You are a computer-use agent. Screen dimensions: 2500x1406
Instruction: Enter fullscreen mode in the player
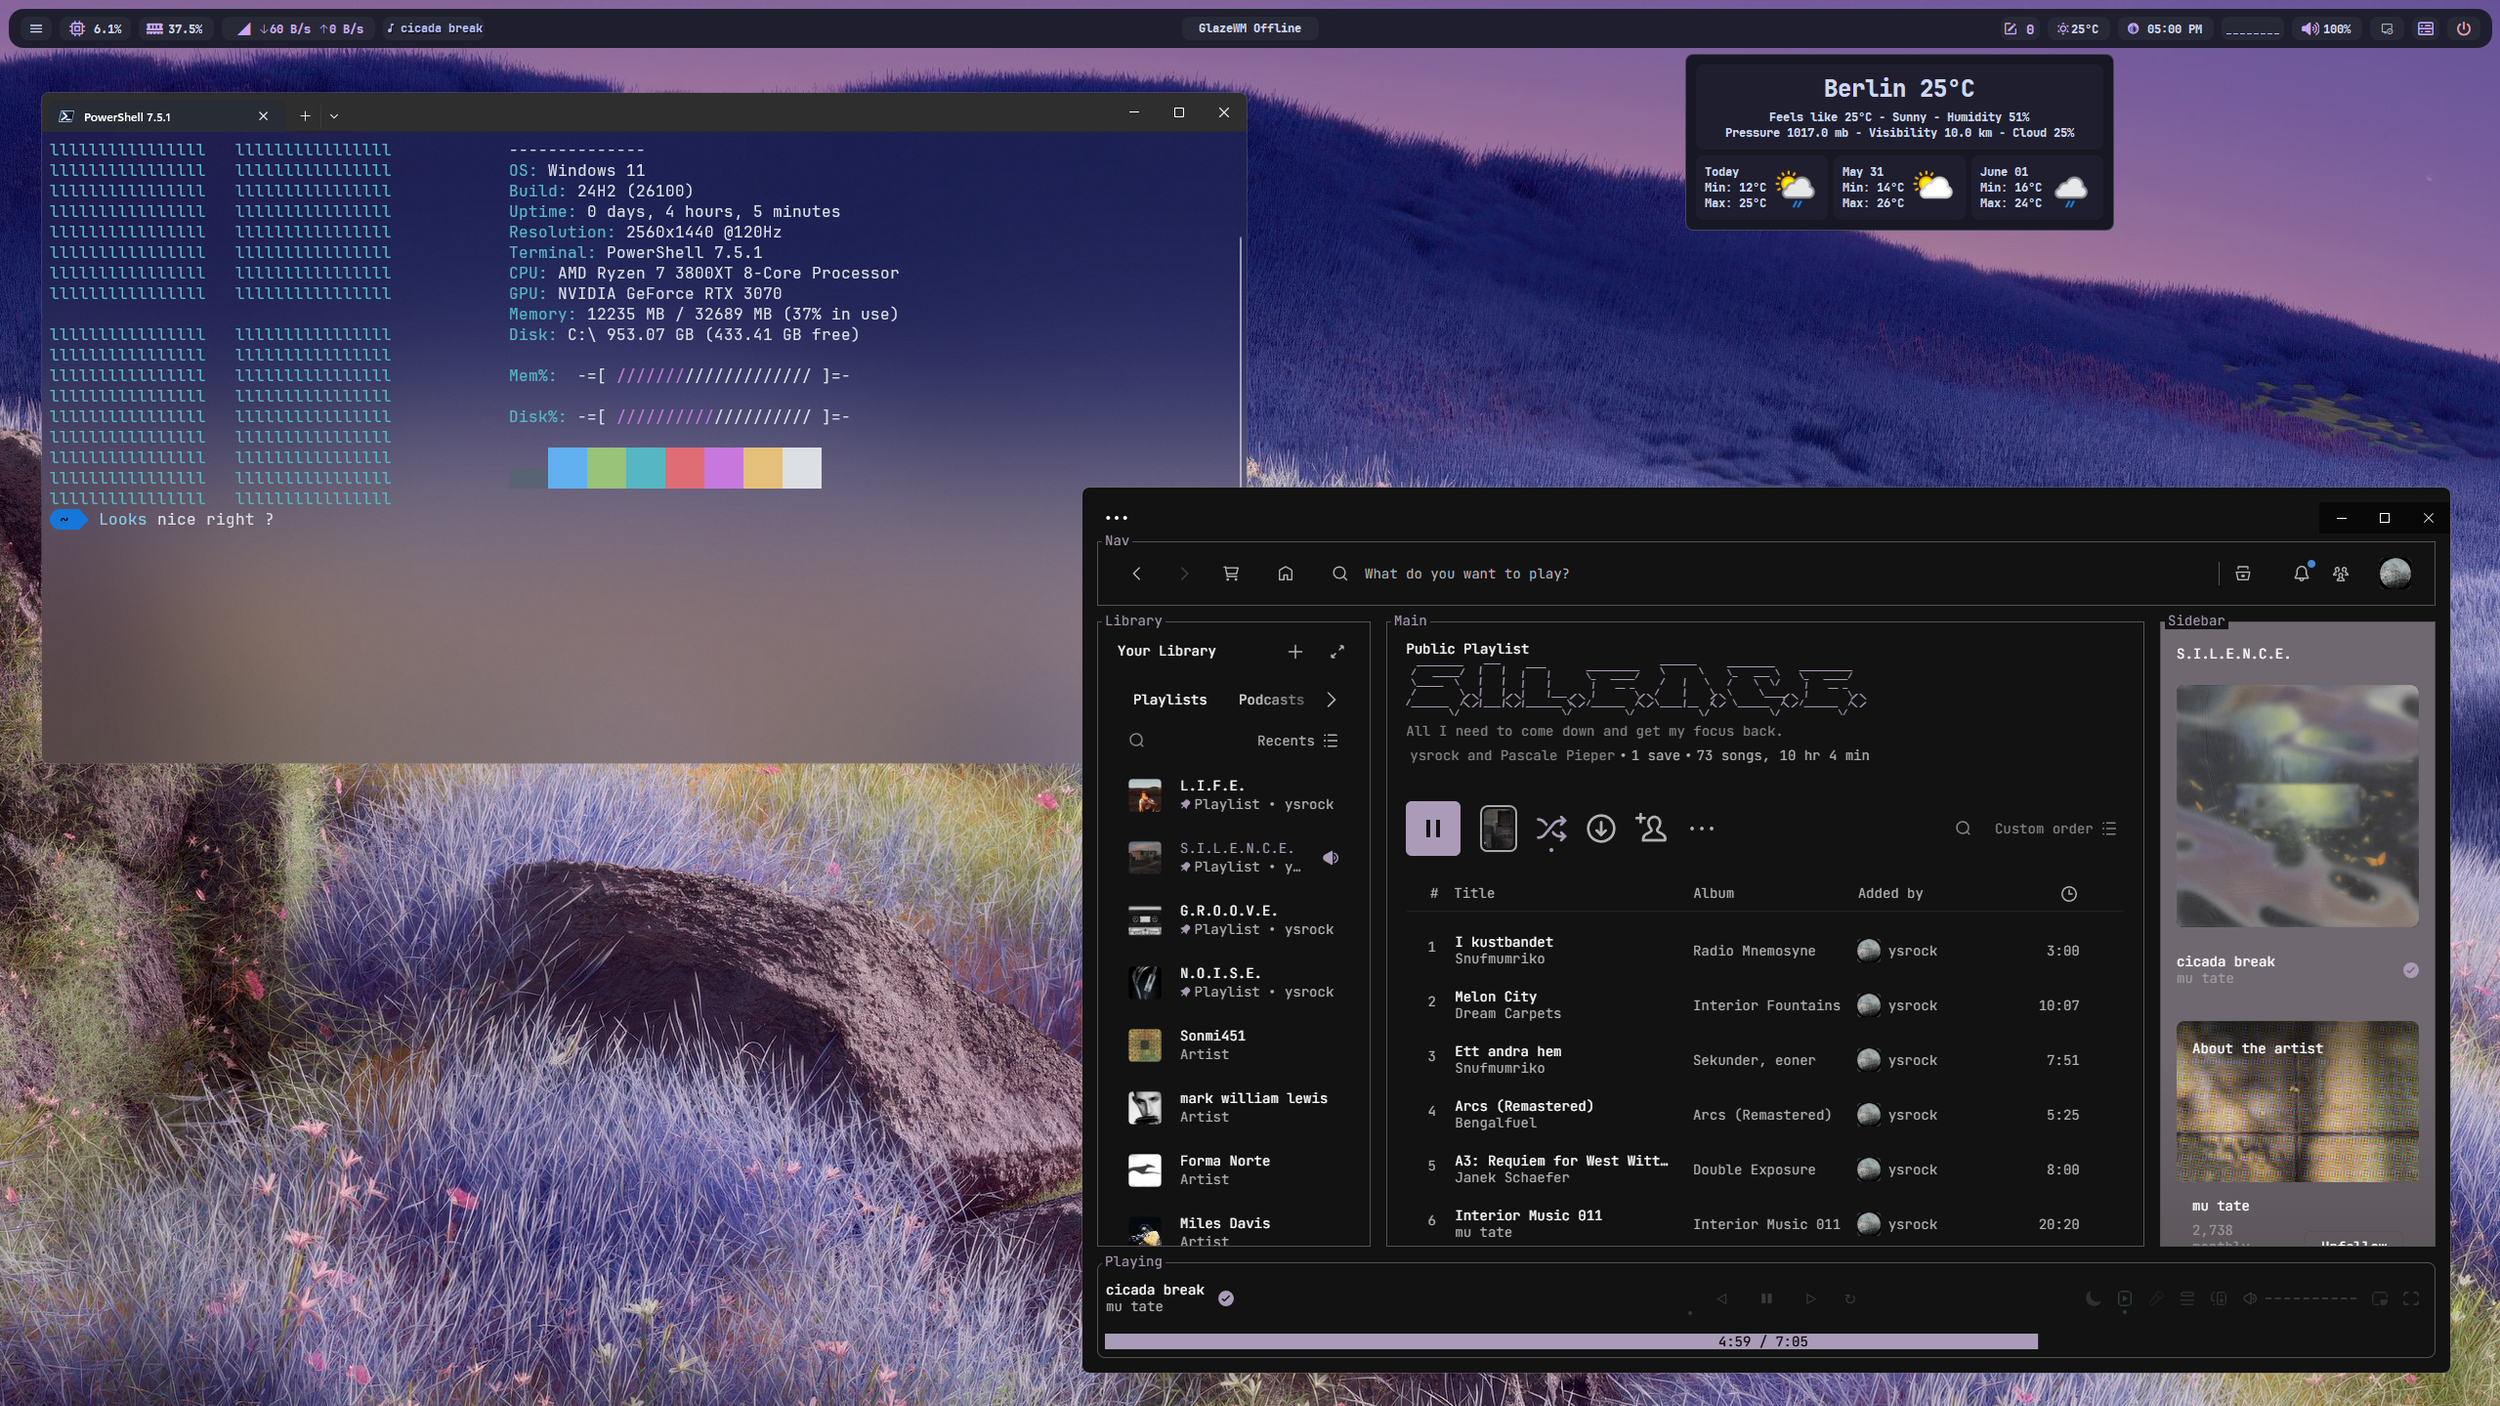pos(2411,1298)
